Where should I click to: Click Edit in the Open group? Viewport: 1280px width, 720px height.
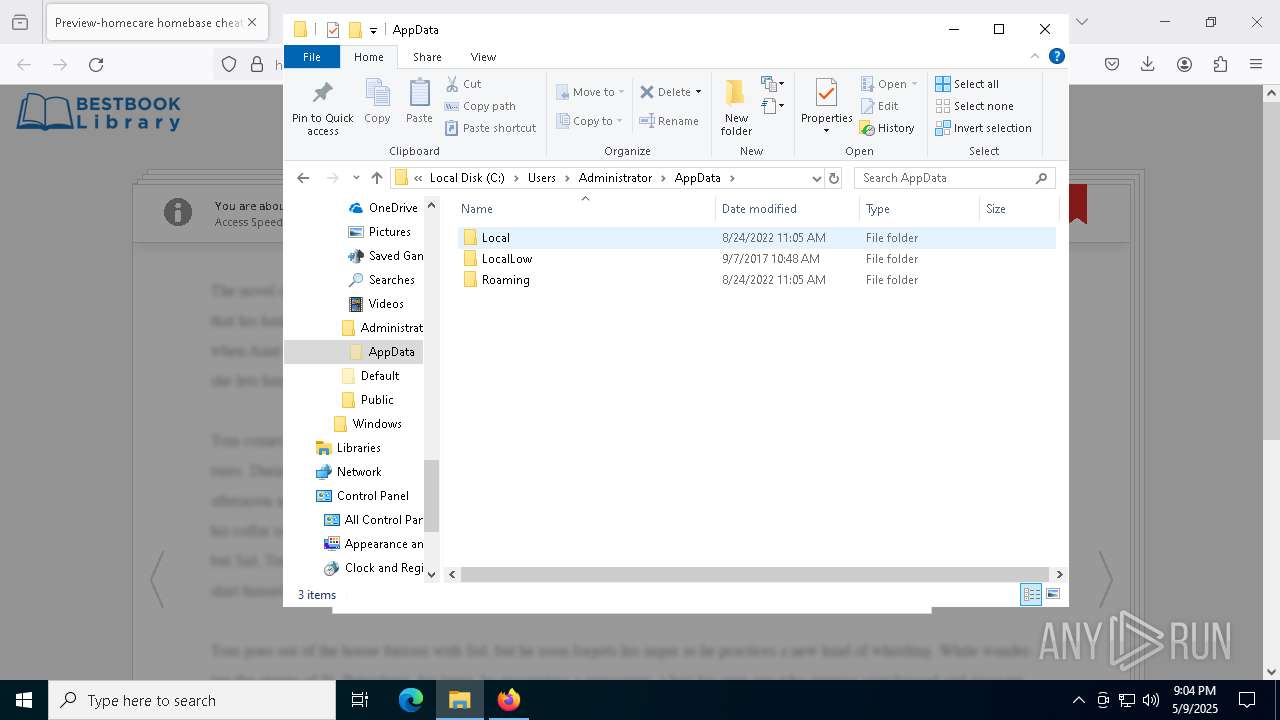[x=879, y=106]
